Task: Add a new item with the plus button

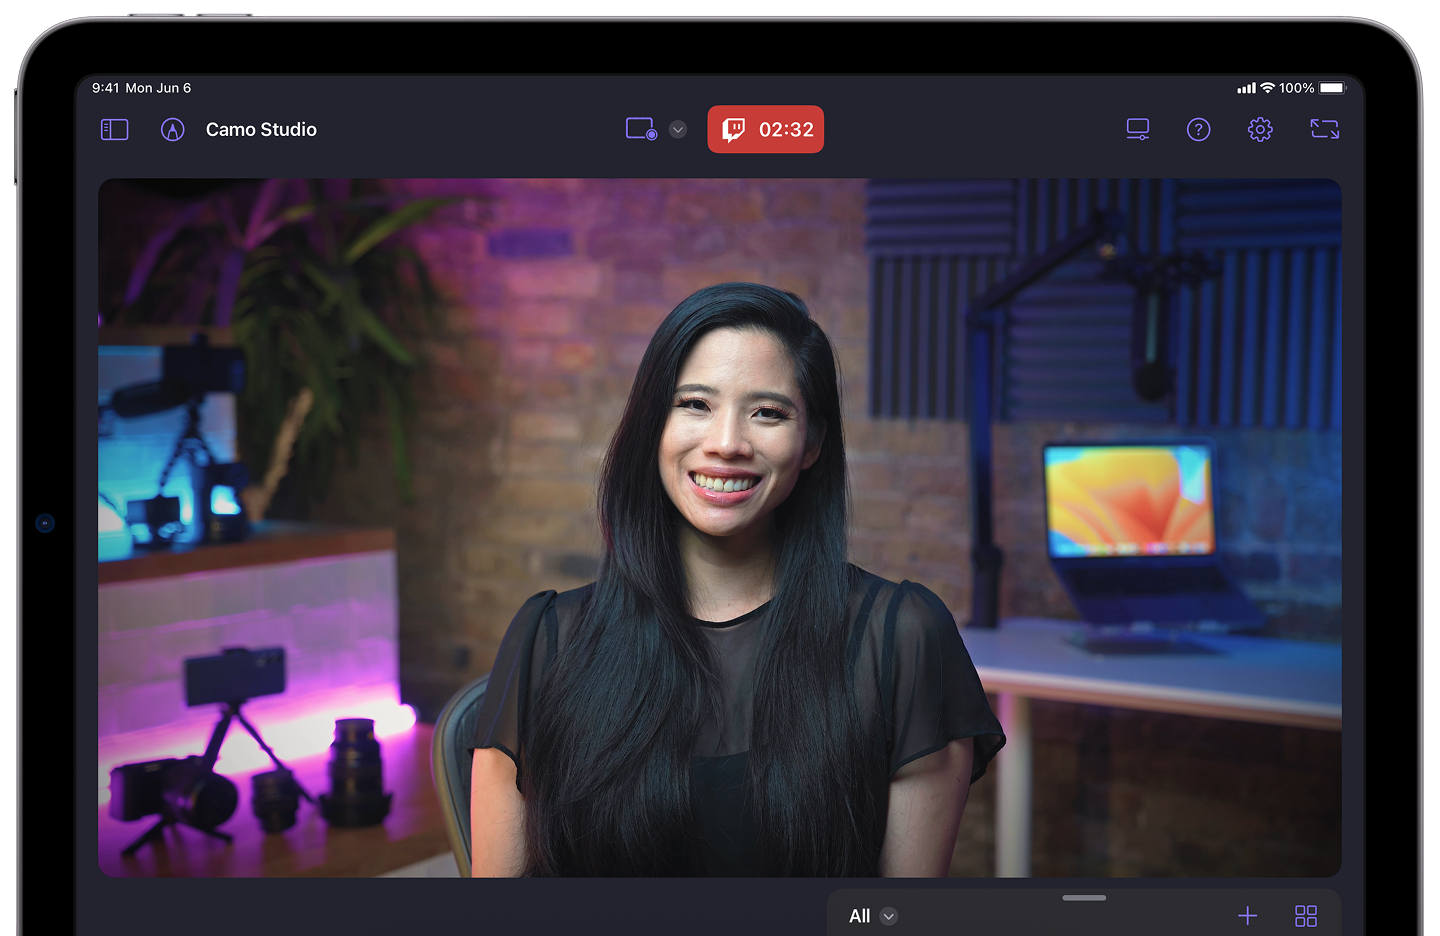Action: pyautogui.click(x=1248, y=916)
